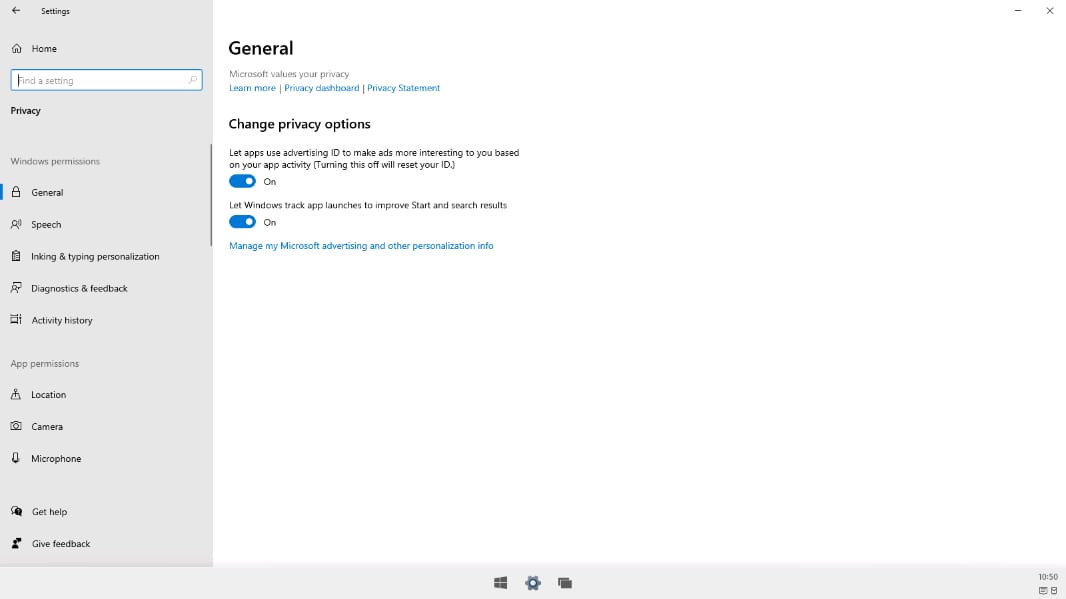Minimize the Settings window
This screenshot has height=599, width=1066.
(x=1018, y=11)
